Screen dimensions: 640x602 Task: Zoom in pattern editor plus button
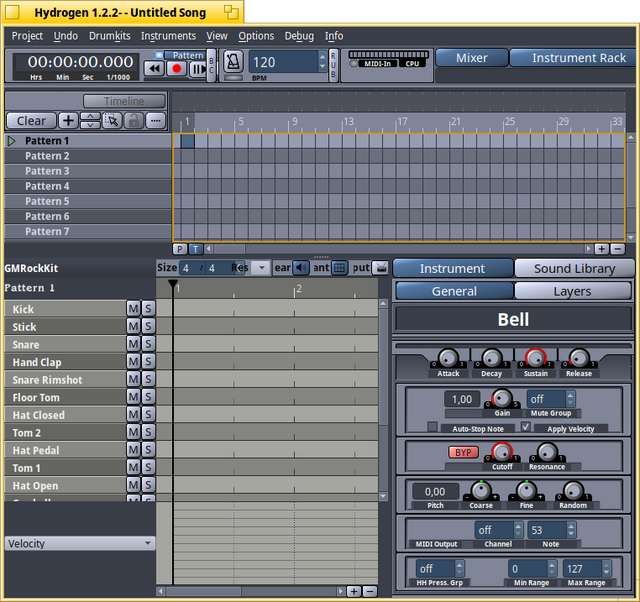354,591
